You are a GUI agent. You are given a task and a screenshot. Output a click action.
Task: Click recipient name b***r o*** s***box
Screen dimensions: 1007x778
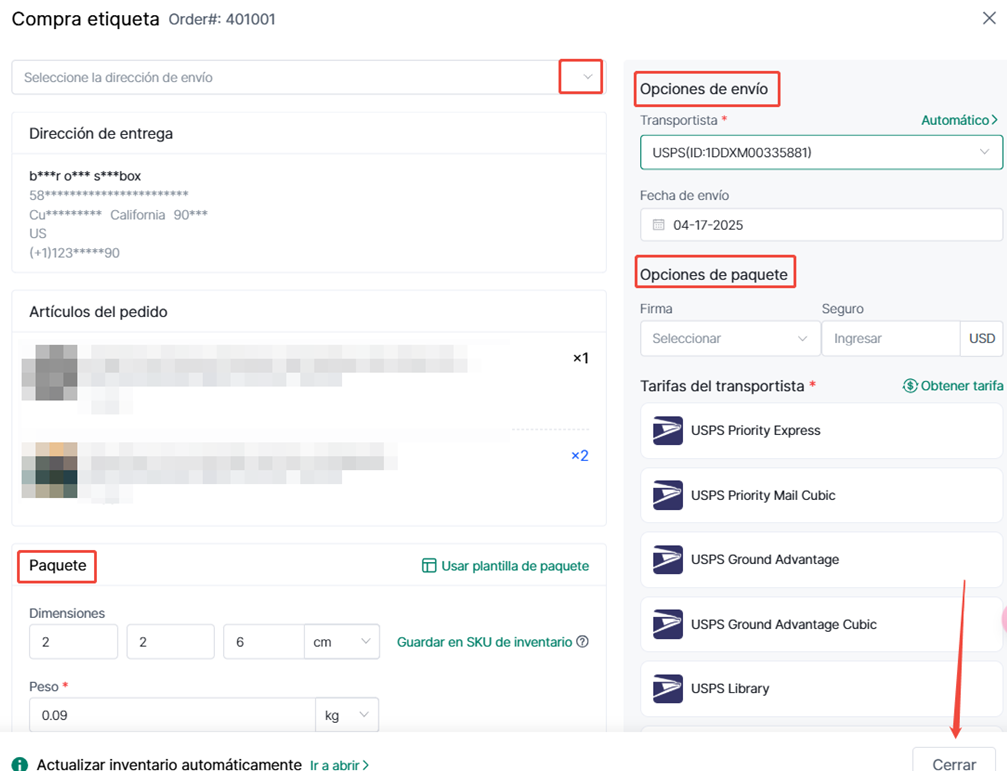(x=85, y=176)
